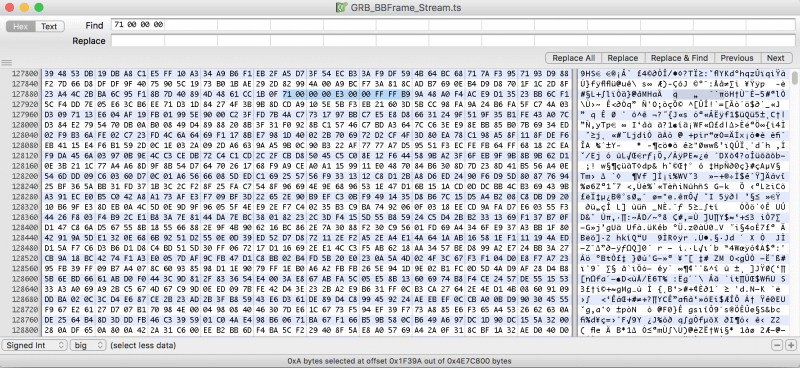Click the Find hex input field

tap(451, 25)
